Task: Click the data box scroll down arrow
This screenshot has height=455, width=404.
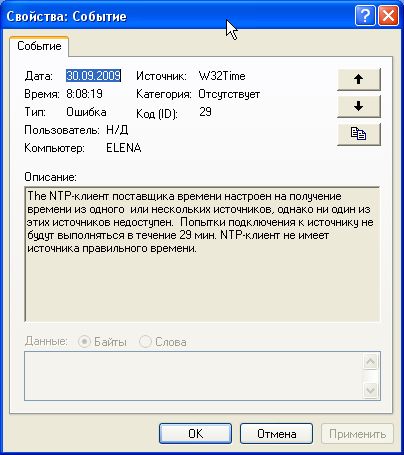Action: pyautogui.click(x=370, y=389)
